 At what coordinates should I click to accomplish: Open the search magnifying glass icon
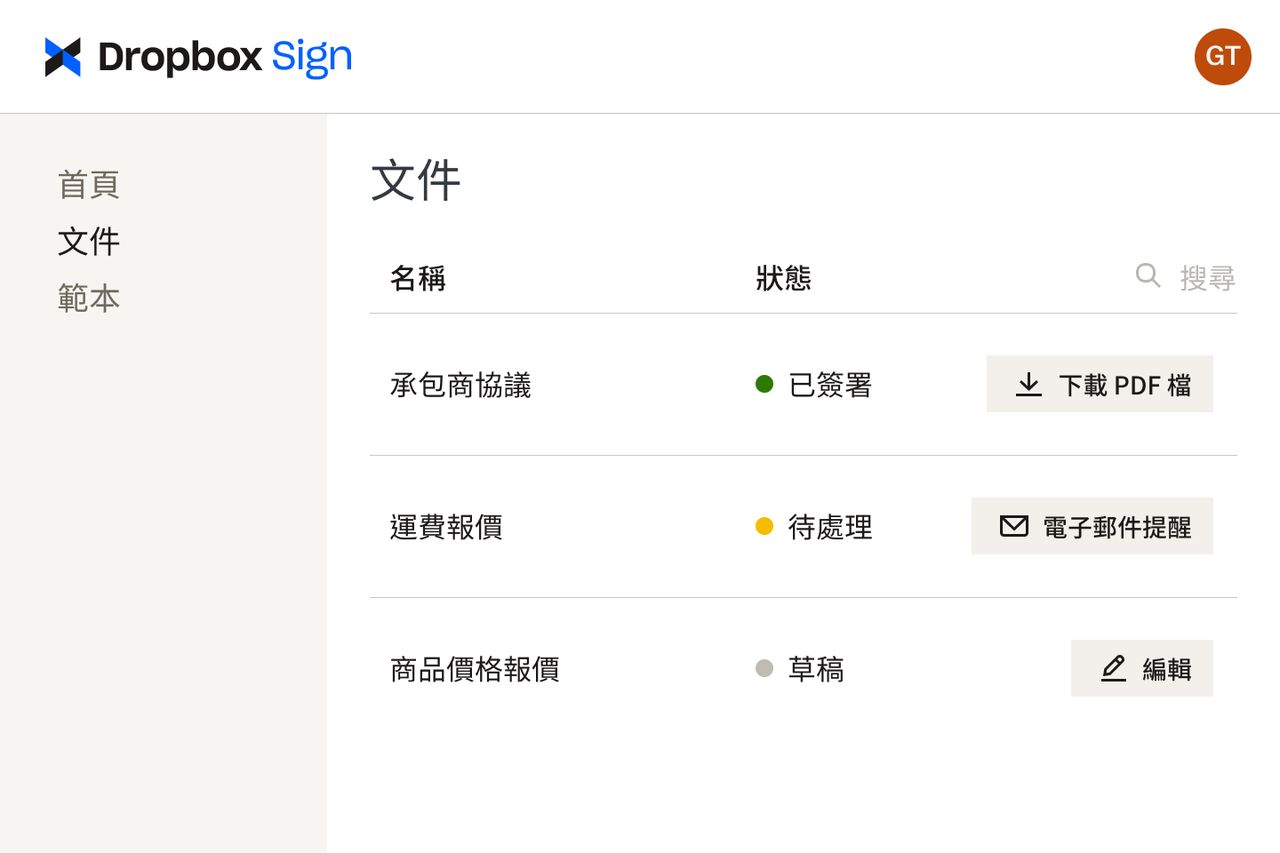(1146, 276)
